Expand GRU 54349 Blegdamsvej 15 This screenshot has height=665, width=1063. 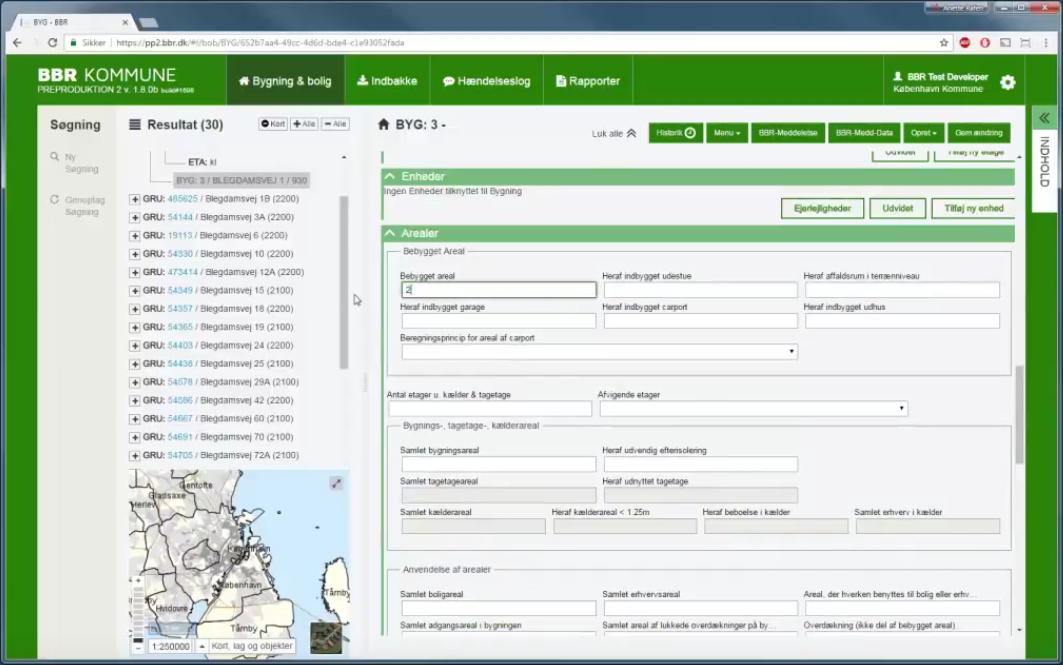click(x=134, y=291)
